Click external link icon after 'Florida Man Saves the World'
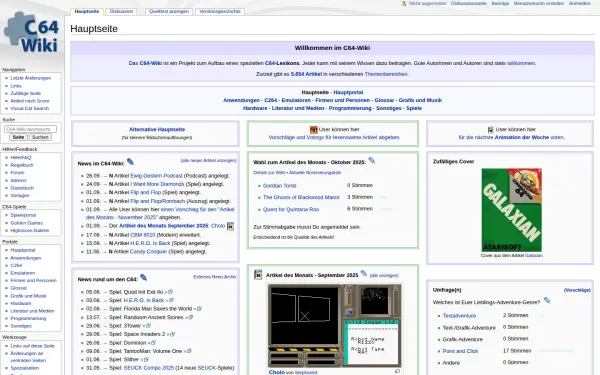The width and height of the screenshot is (600, 375). point(199,309)
